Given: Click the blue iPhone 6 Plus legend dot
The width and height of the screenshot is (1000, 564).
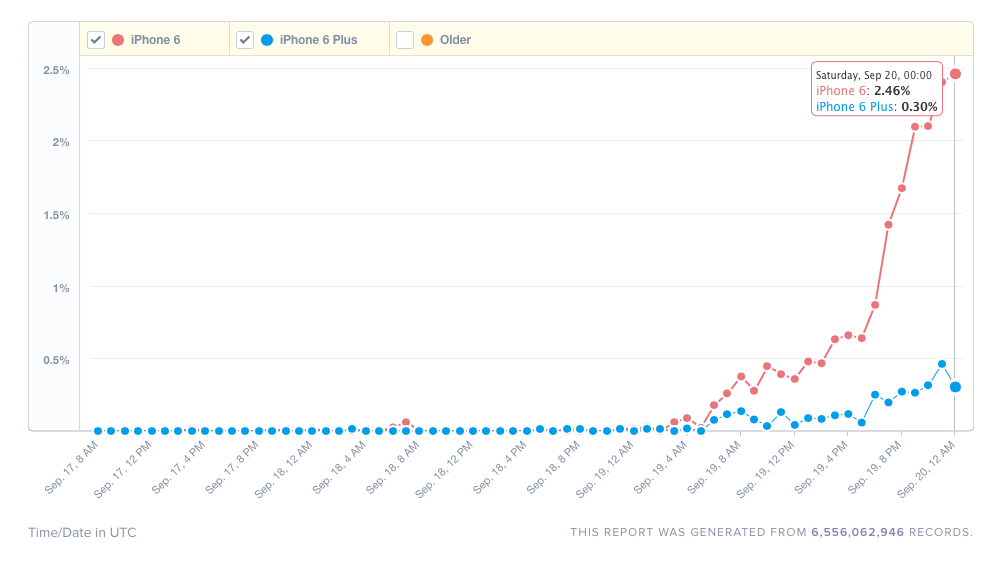Looking at the screenshot, I should pos(267,40).
